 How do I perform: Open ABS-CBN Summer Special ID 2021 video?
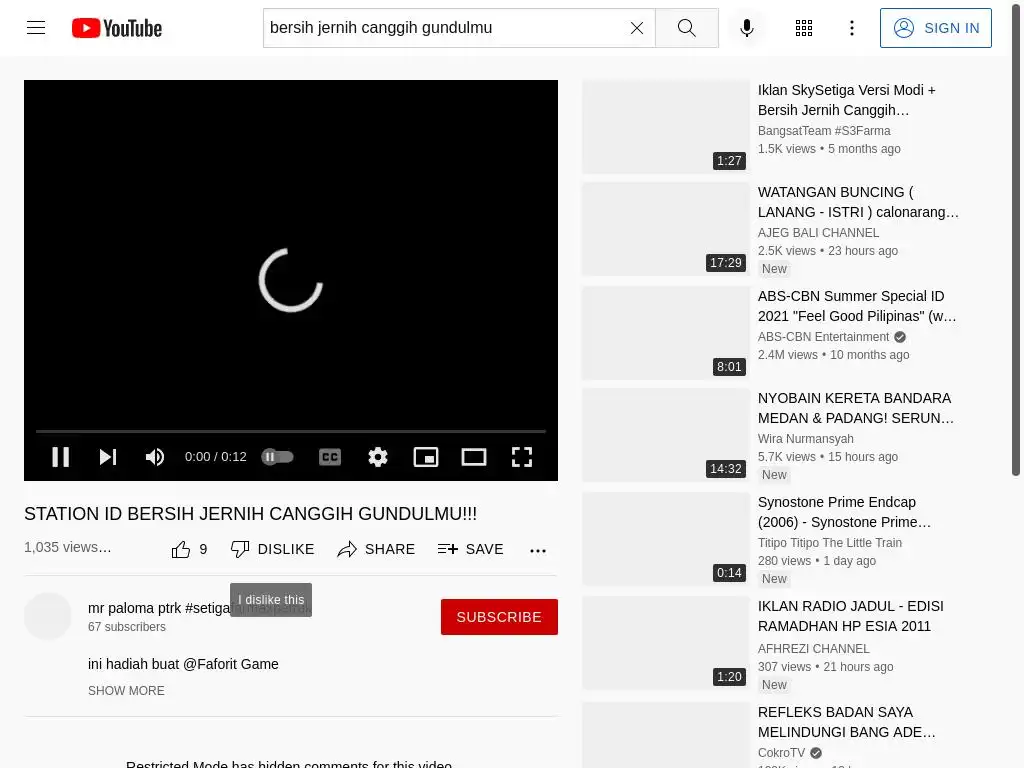pyautogui.click(x=857, y=306)
